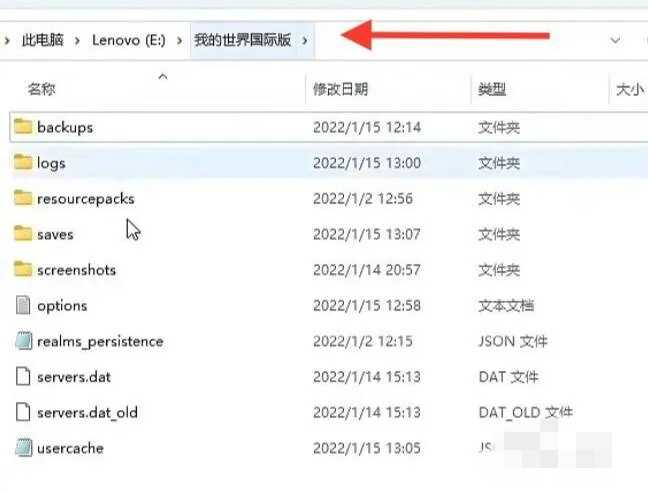Navigate to Lenovo (E:) breadcrumb
Screen dimensions: 648x492
point(129,40)
